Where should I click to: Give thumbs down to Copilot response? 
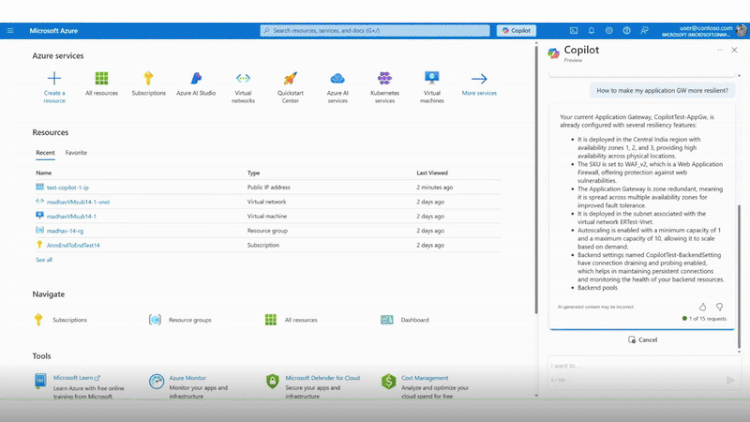pyautogui.click(x=719, y=307)
